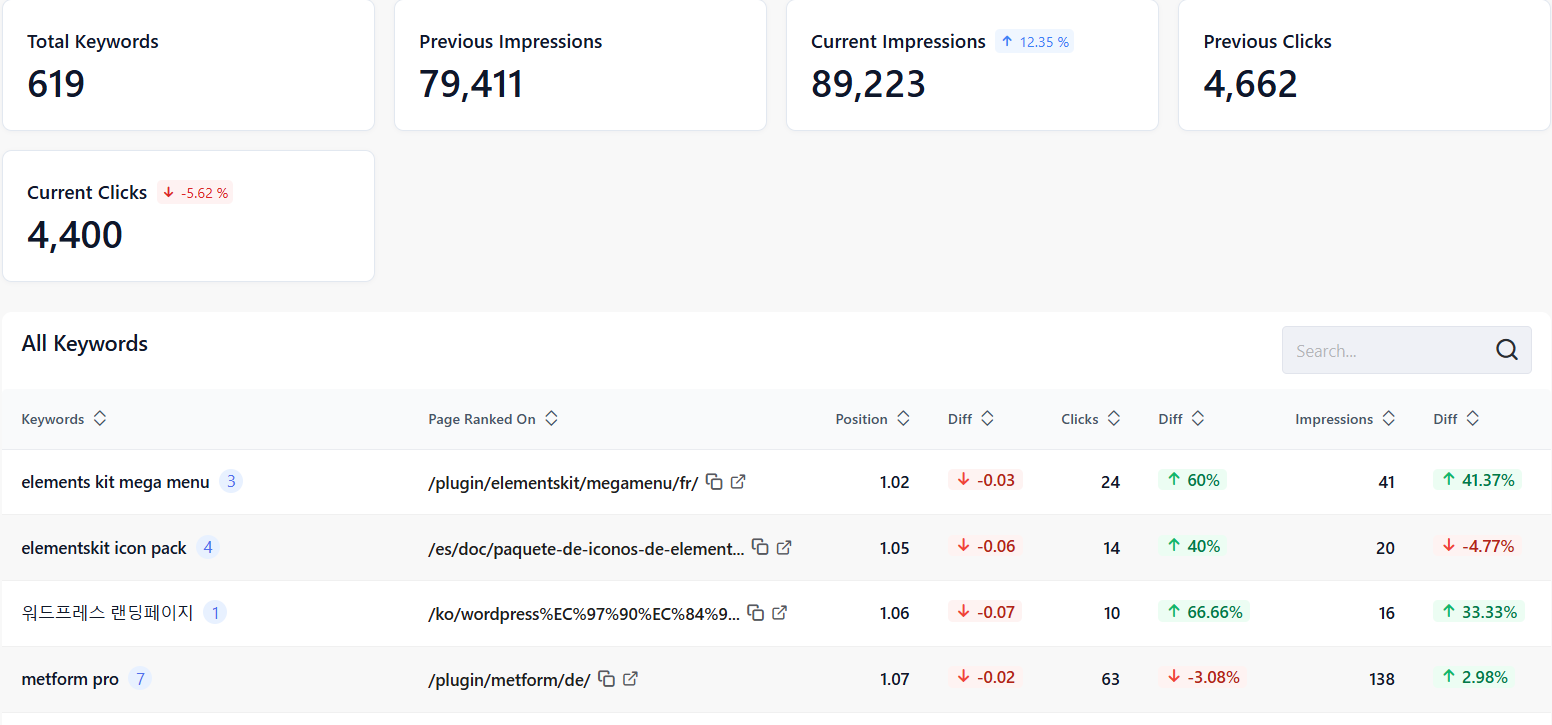Sort by Impressions Diff column
Image resolution: width=1552 pixels, height=725 pixels.
[x=1473, y=418]
